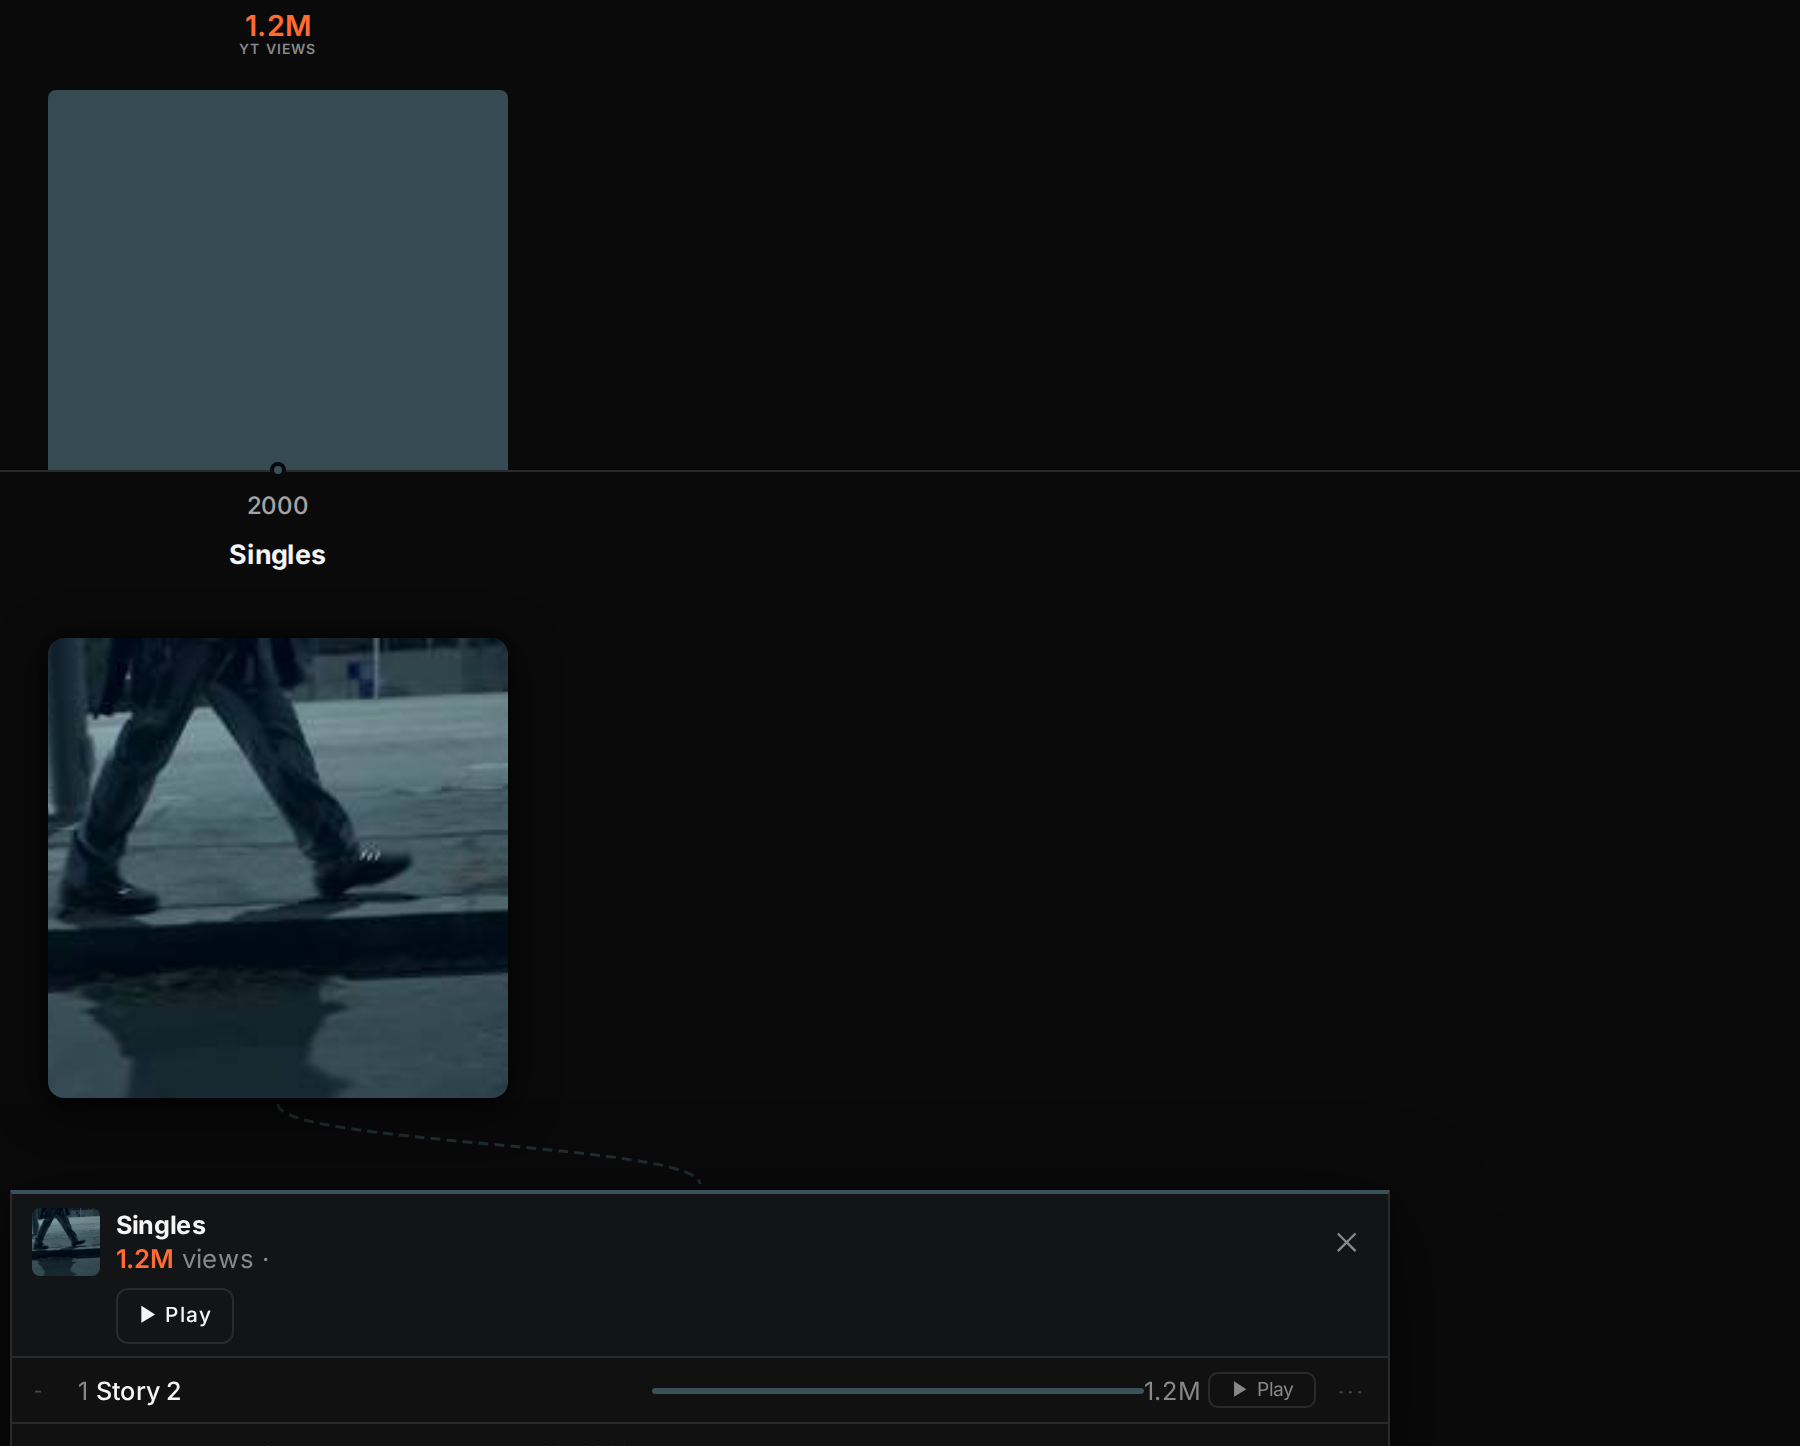Open the large walking-legs album cover

pos(278,868)
